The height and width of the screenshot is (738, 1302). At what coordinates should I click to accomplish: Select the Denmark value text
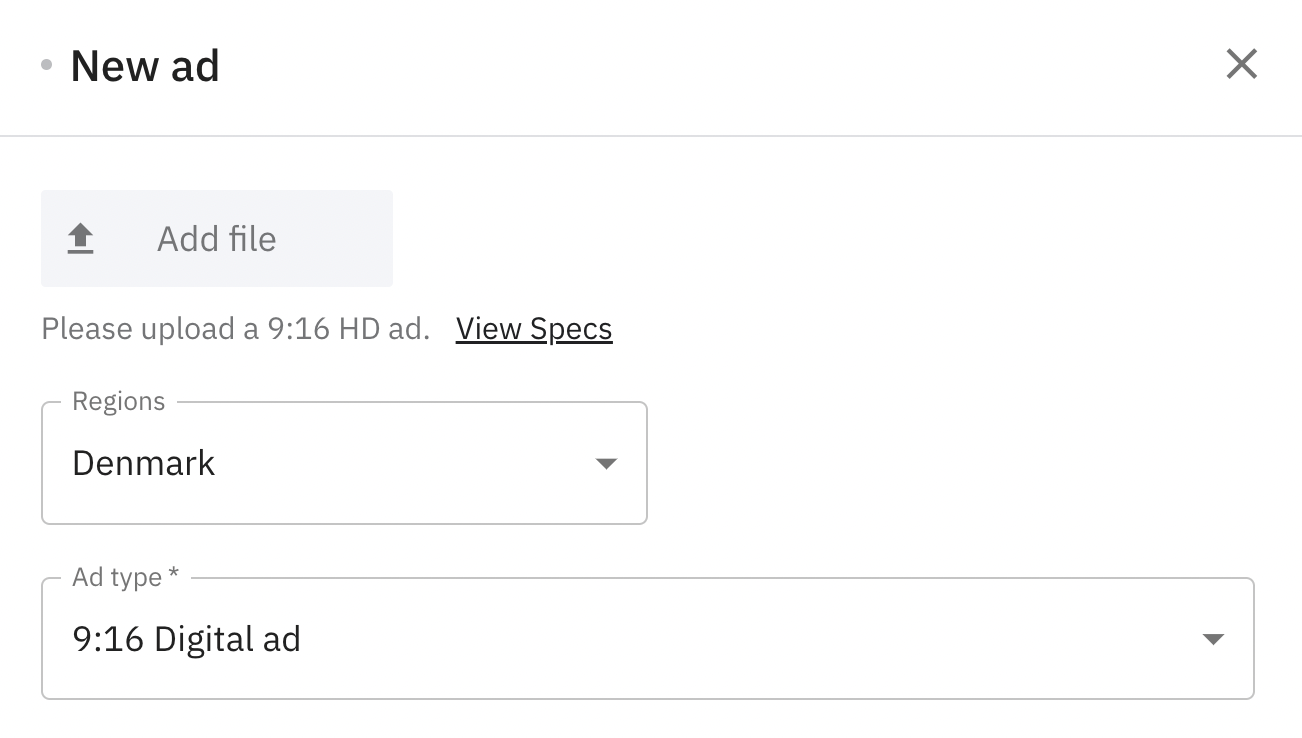(x=144, y=464)
